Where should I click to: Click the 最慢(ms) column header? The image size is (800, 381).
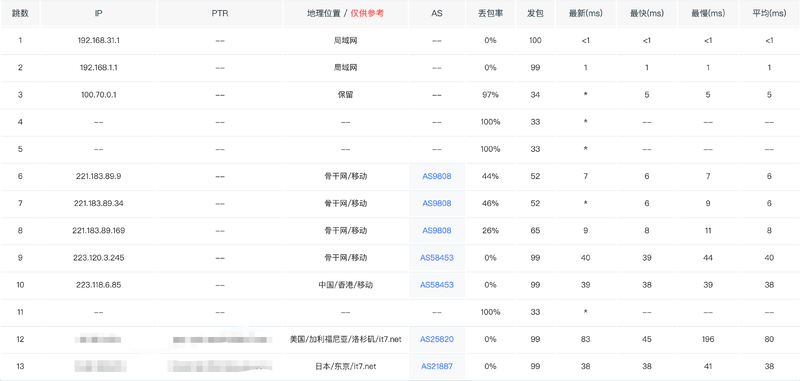pos(708,14)
